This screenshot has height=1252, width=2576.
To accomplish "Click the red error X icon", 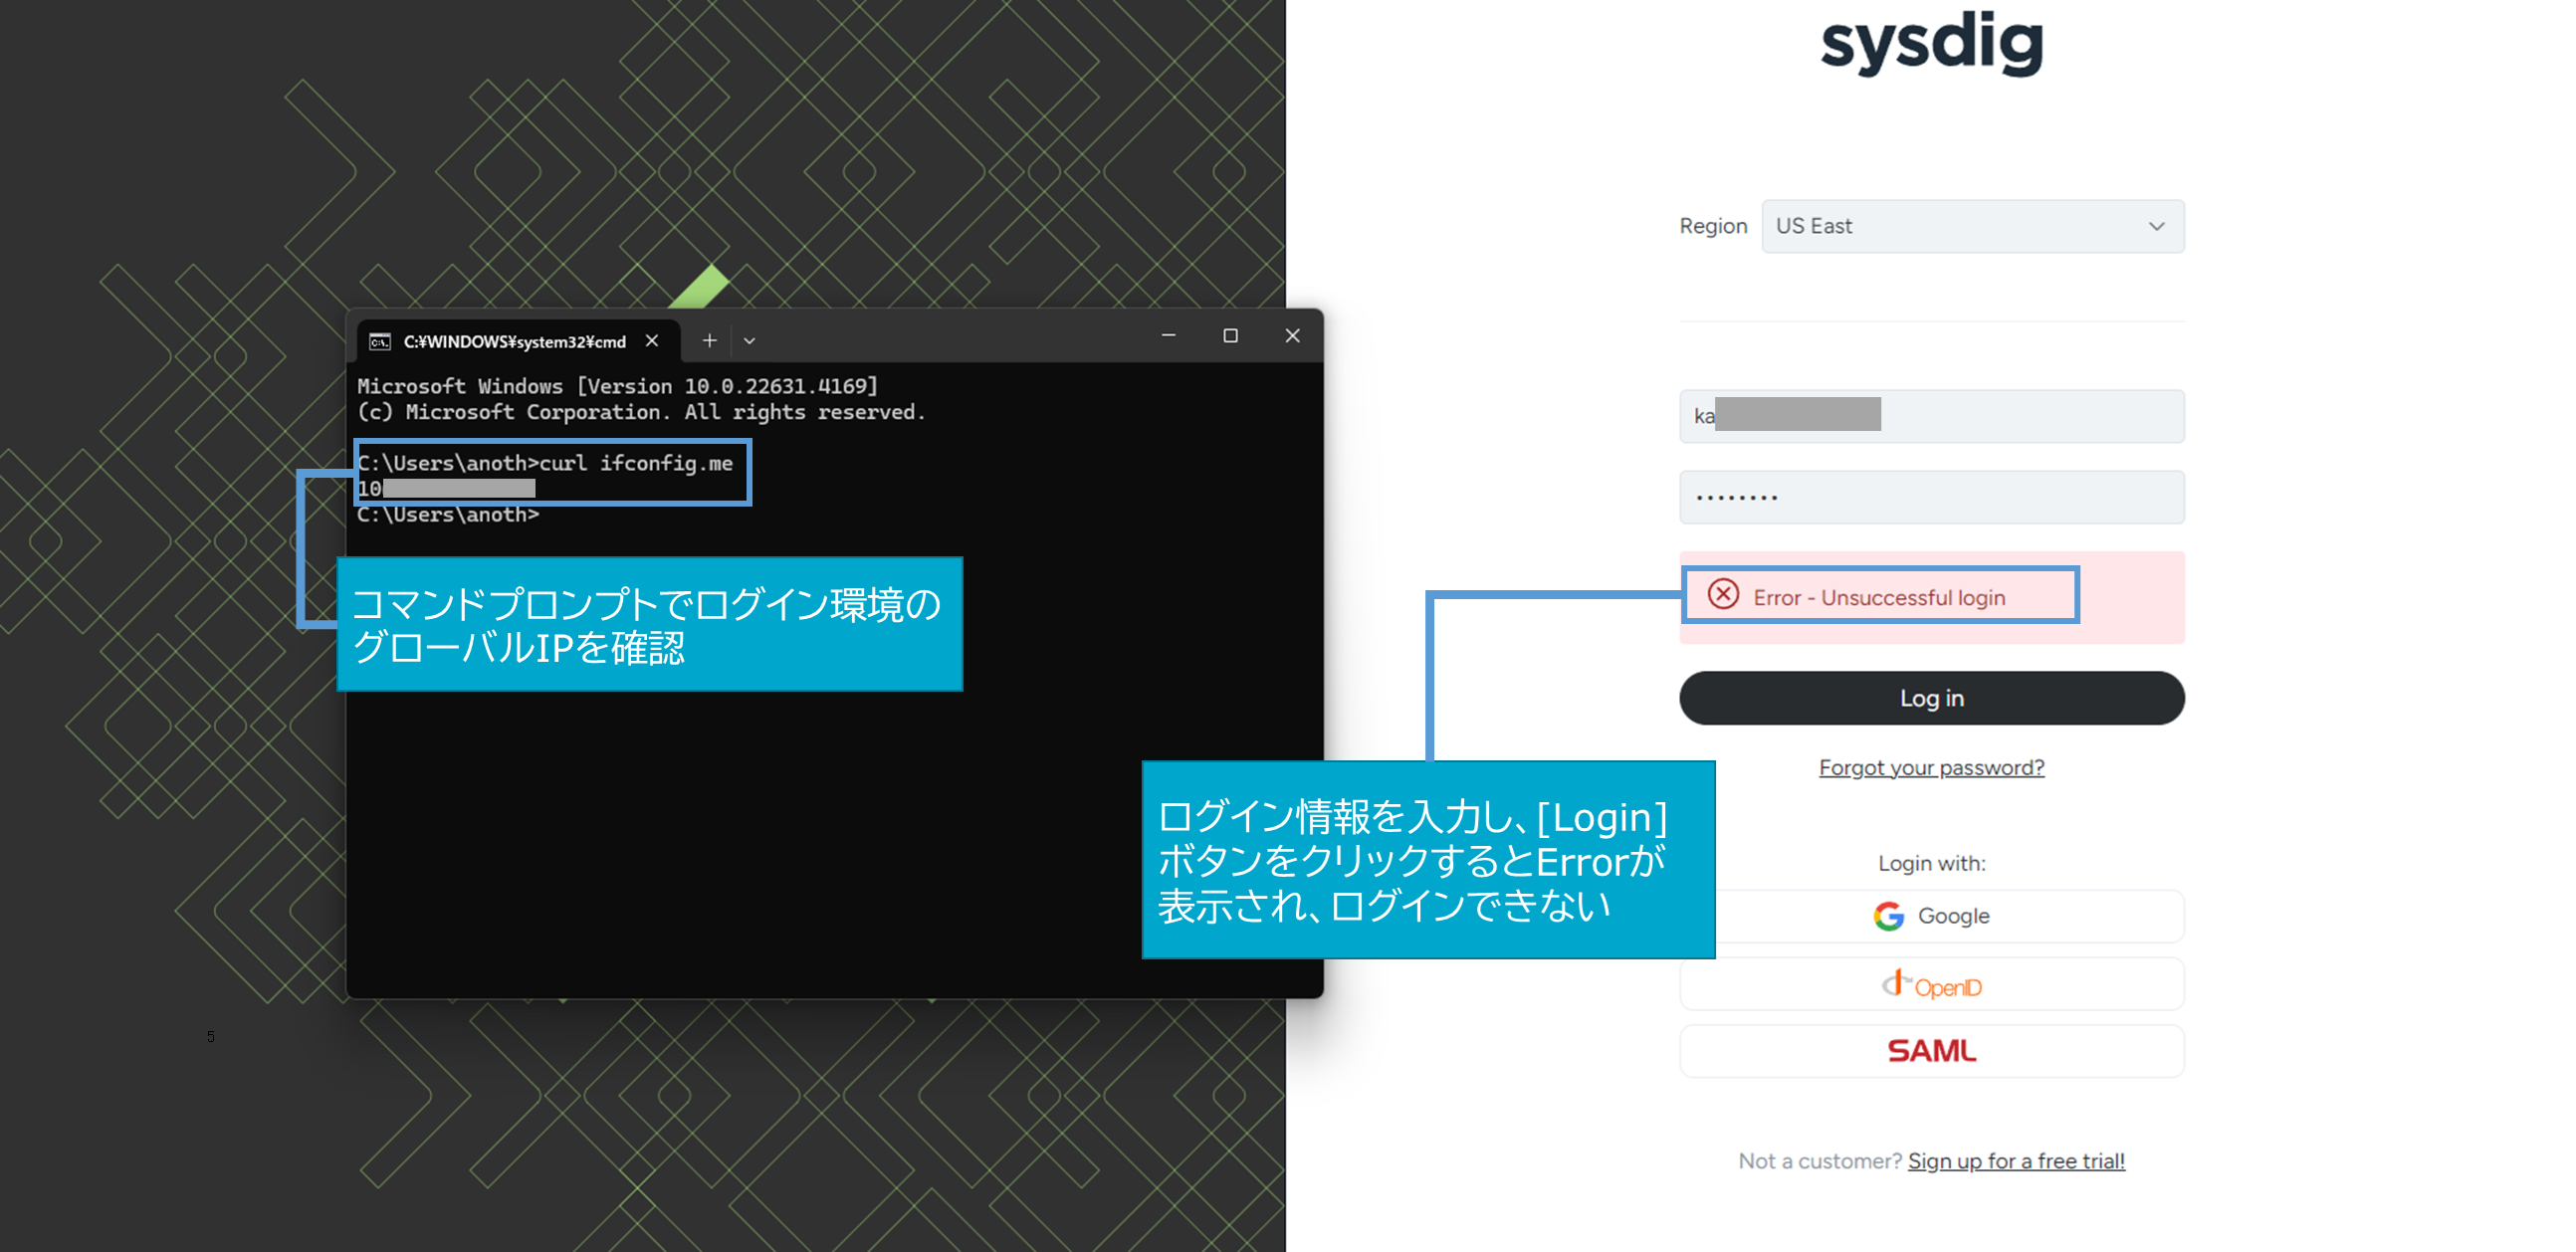I will [x=1723, y=595].
